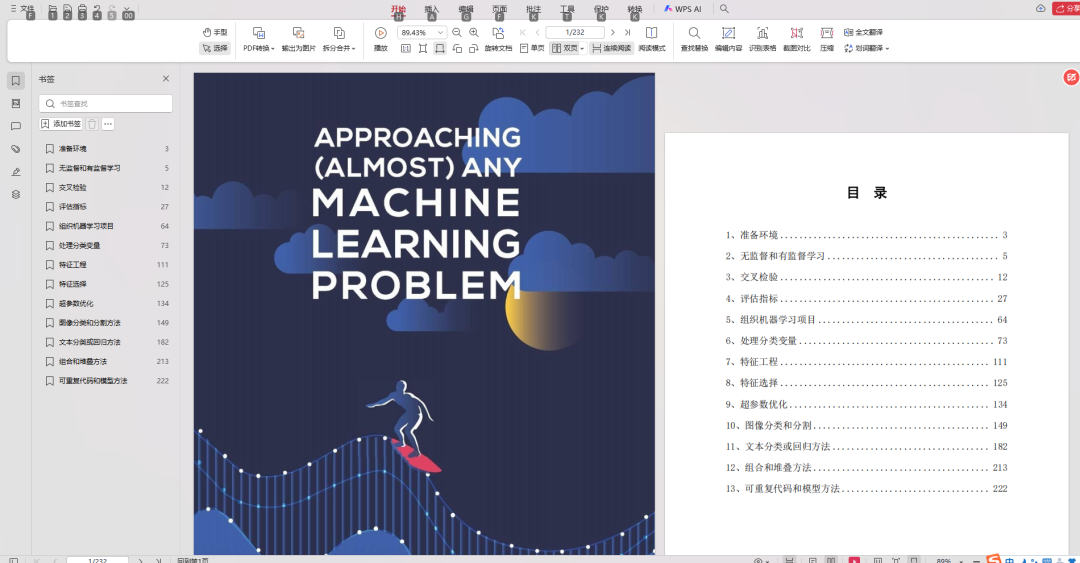This screenshot has height=563, width=1080.
Task: Click Full Text Translation (全文翻译)
Action: tap(864, 32)
